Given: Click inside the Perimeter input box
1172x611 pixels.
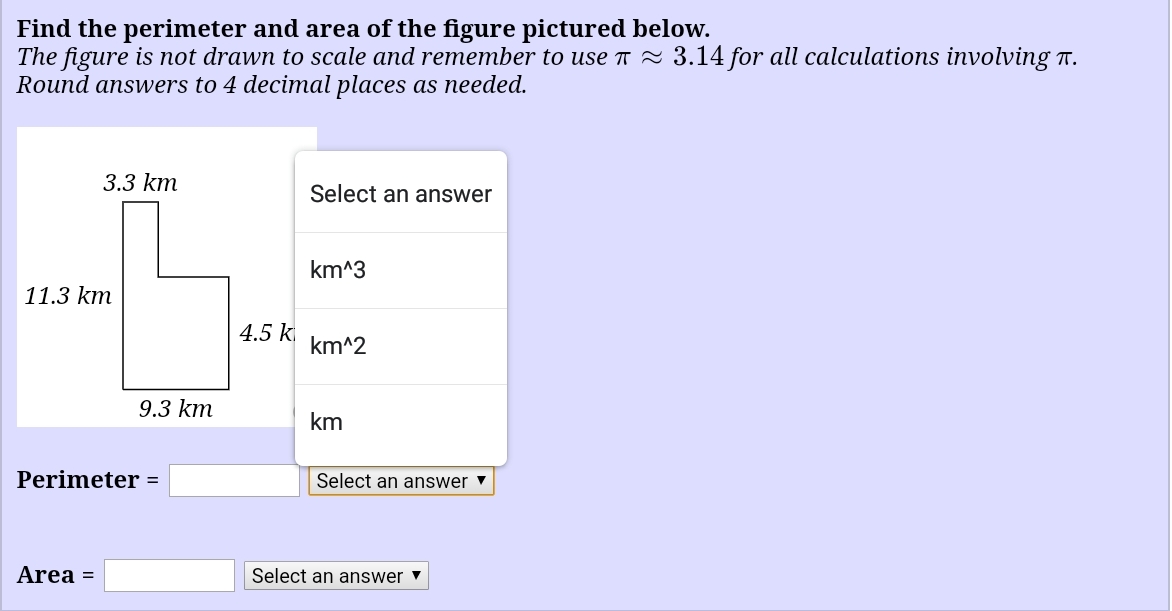Looking at the screenshot, I should click(233, 480).
